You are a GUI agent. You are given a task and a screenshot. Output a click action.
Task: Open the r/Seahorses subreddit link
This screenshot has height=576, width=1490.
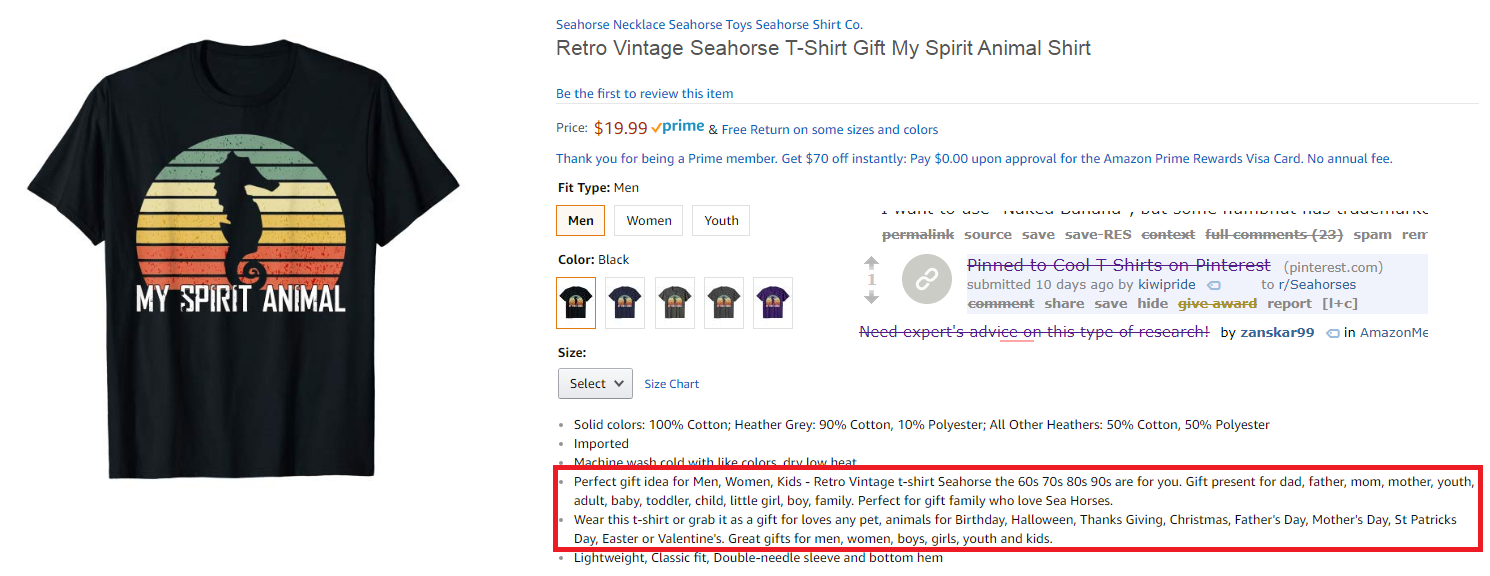click(x=1317, y=285)
